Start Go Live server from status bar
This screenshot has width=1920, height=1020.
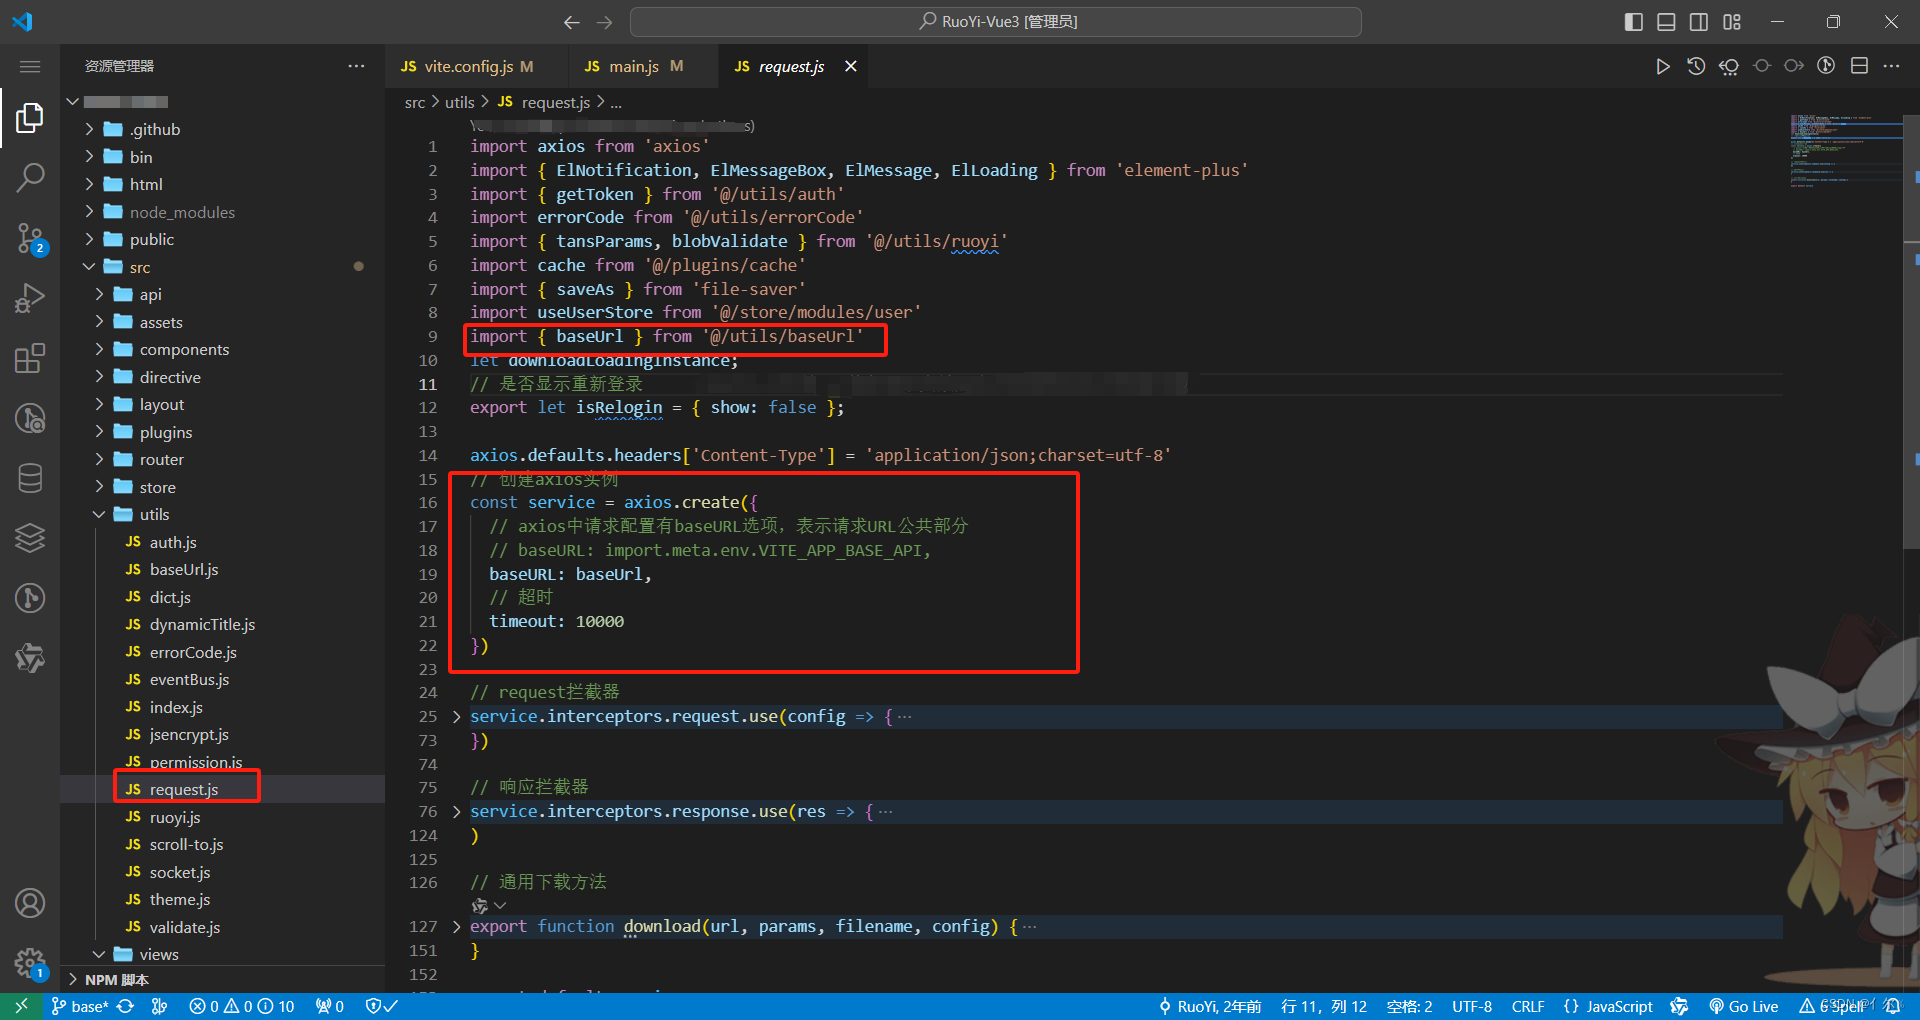(1744, 1006)
